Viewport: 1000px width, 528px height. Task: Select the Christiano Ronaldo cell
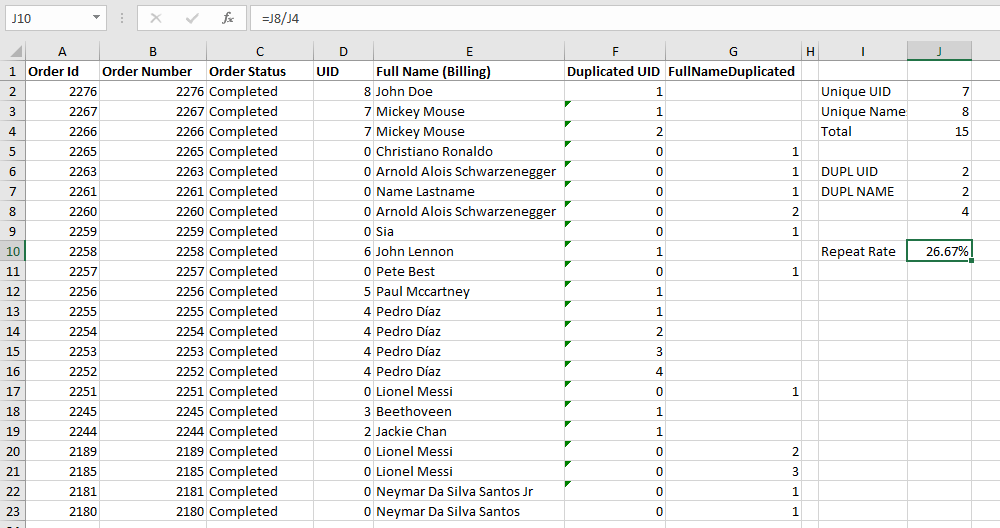[469, 151]
